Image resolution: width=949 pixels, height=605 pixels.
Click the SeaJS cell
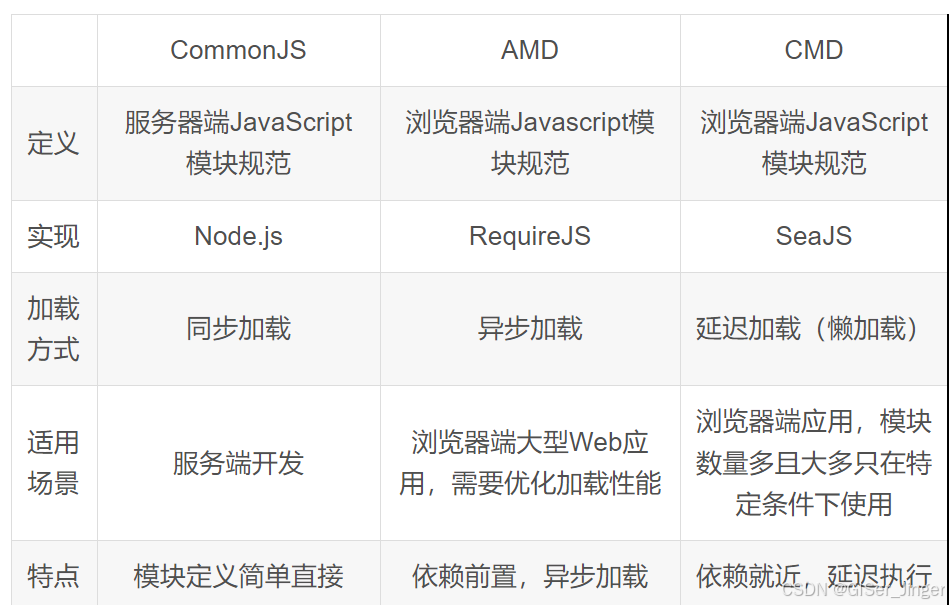[x=813, y=236]
